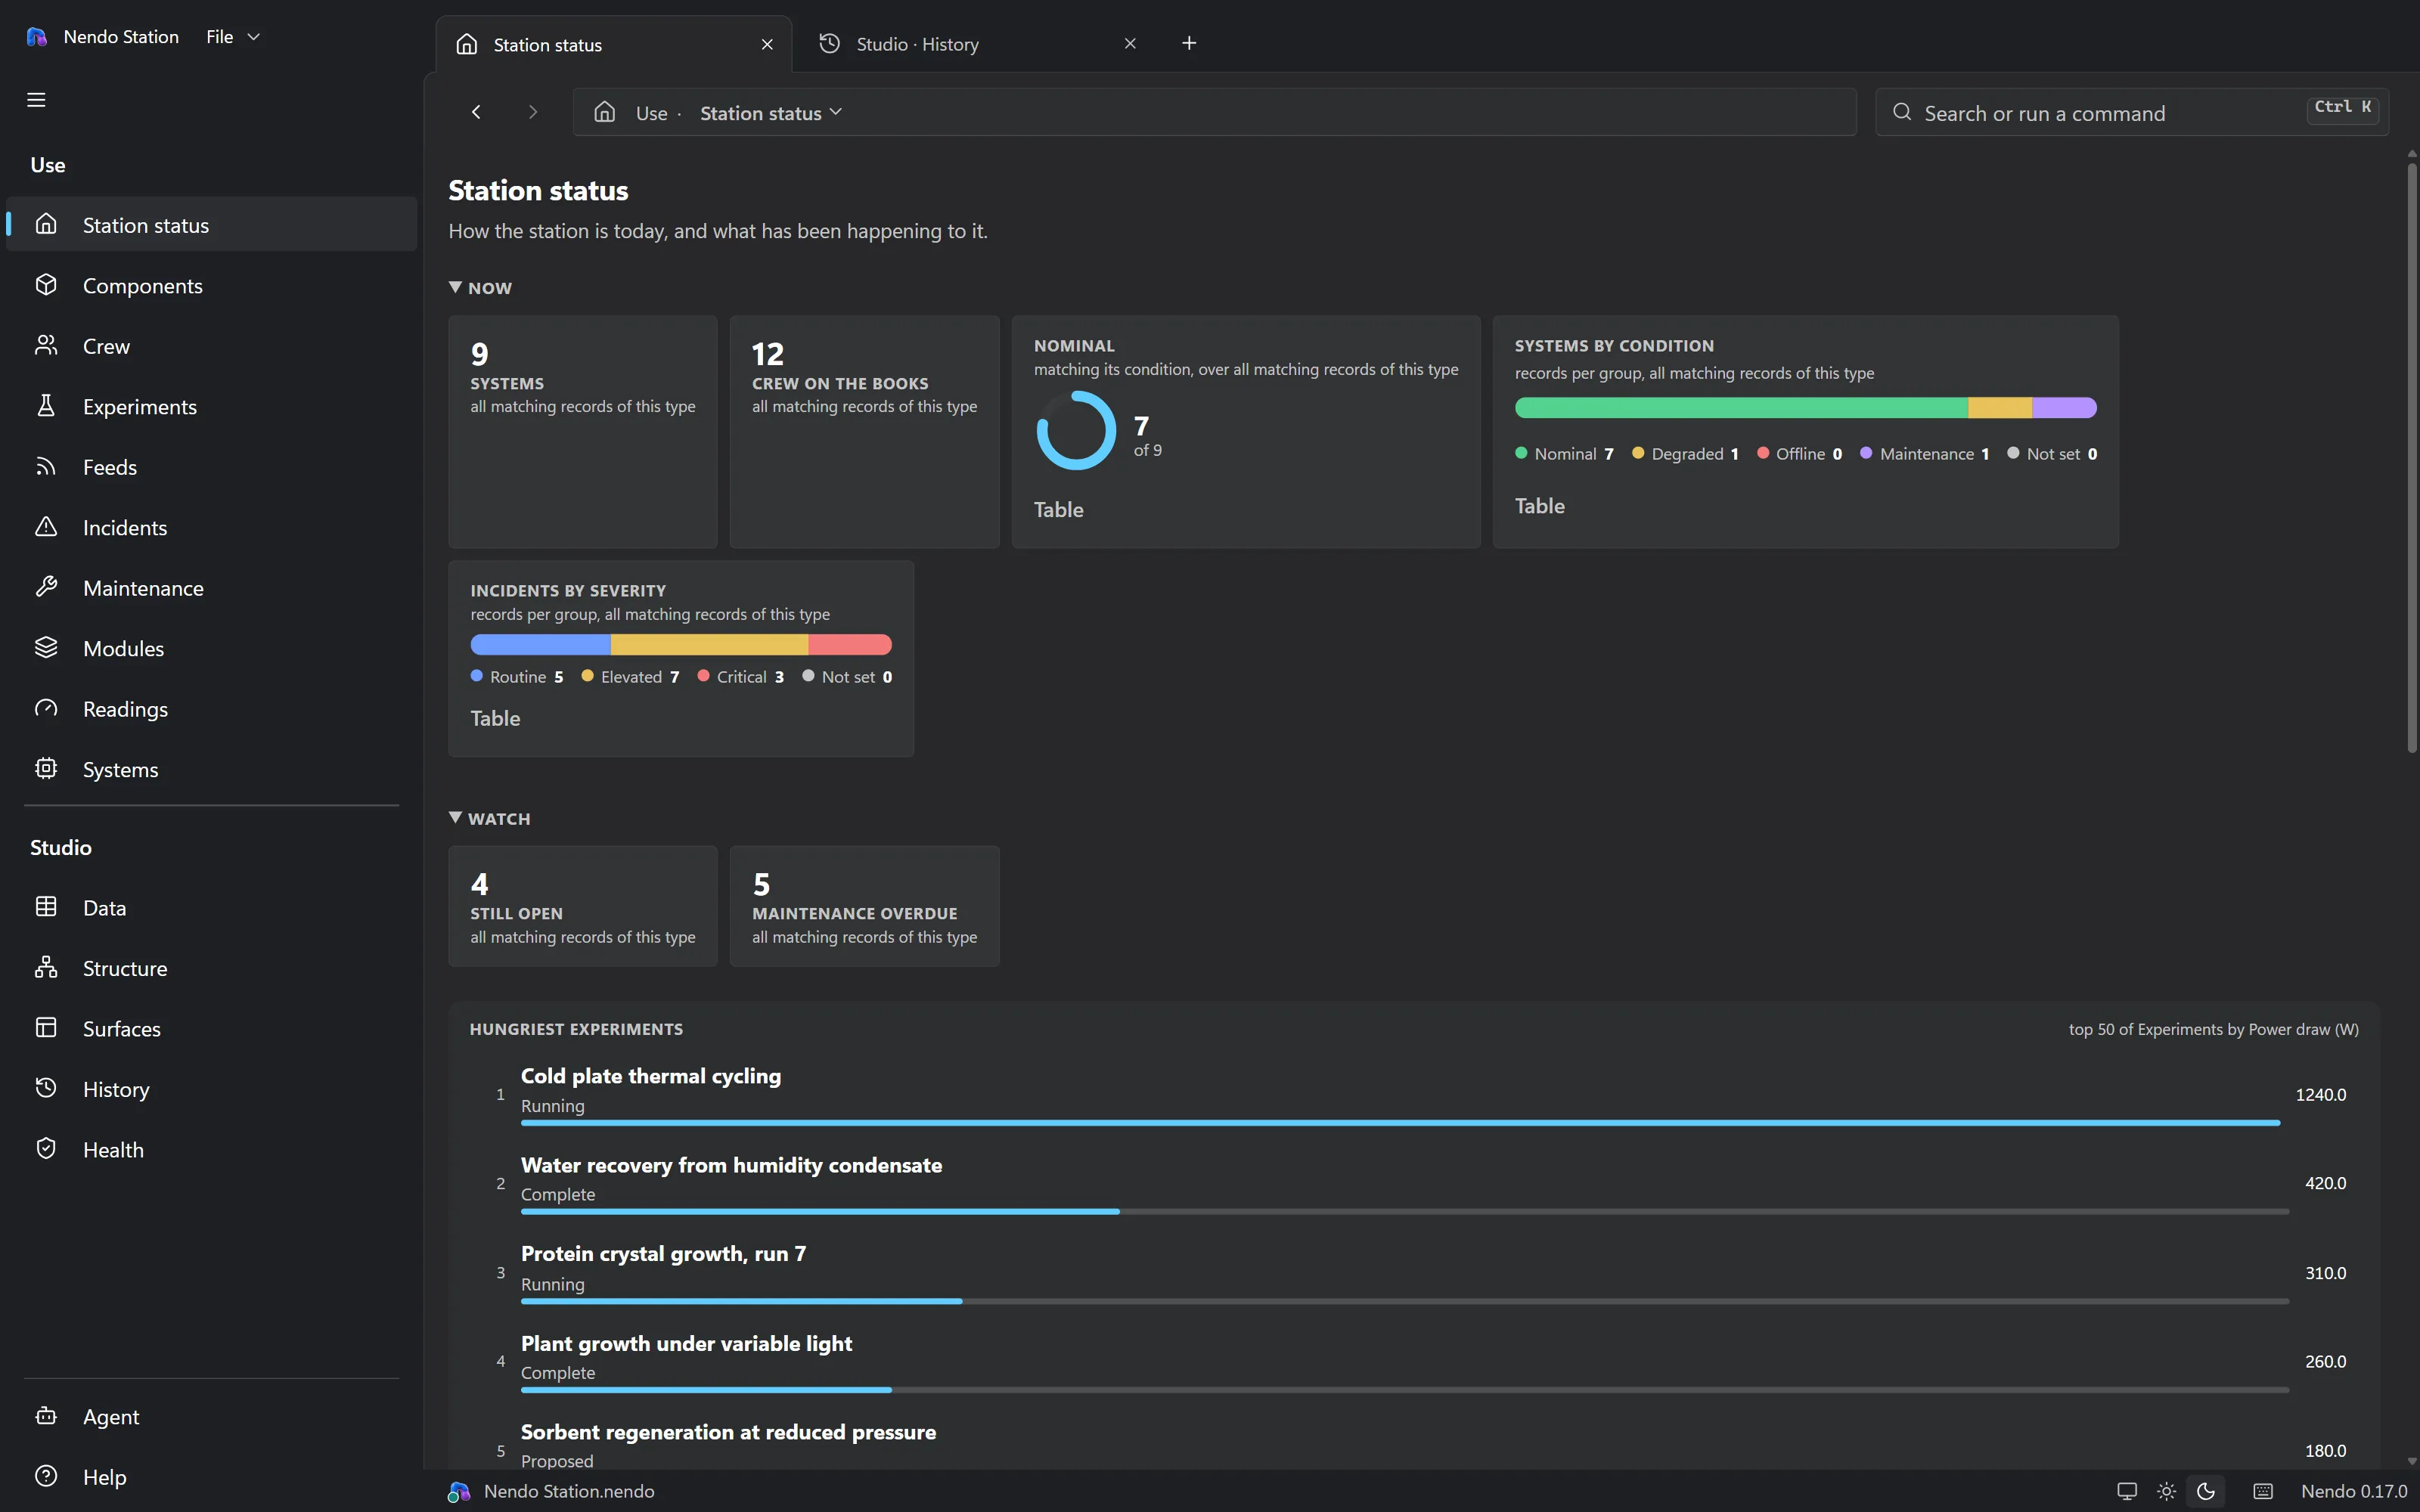
Task: Open the Agent robot icon
Action: pyautogui.click(x=46, y=1416)
